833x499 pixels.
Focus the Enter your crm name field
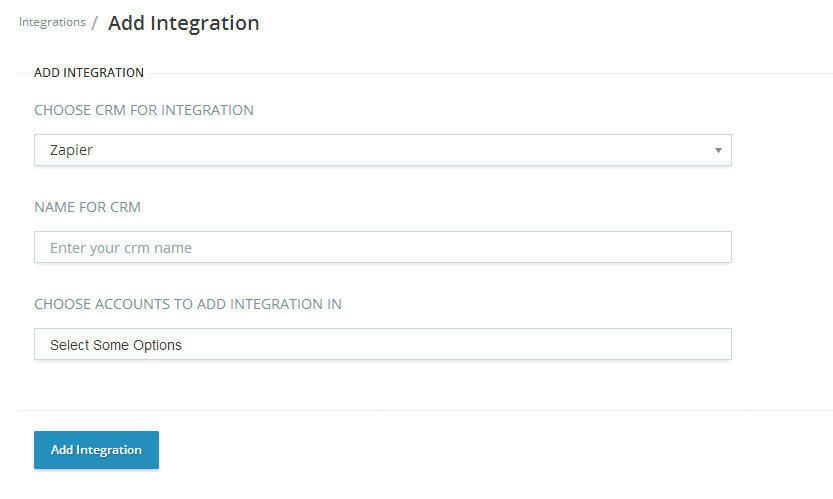[x=382, y=247]
